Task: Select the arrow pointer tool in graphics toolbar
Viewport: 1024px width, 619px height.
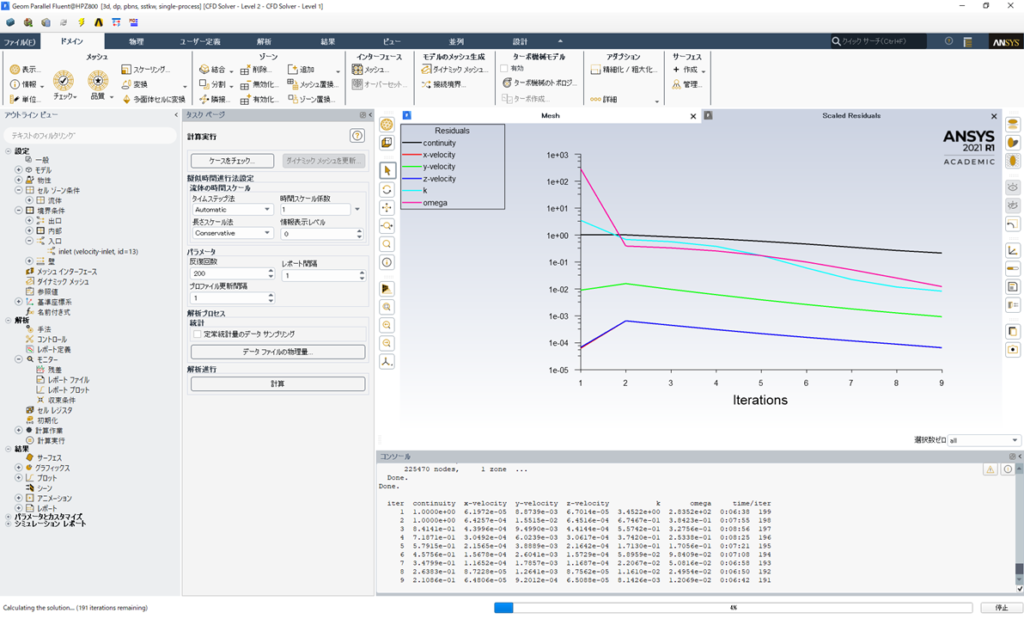Action: pyautogui.click(x=387, y=170)
